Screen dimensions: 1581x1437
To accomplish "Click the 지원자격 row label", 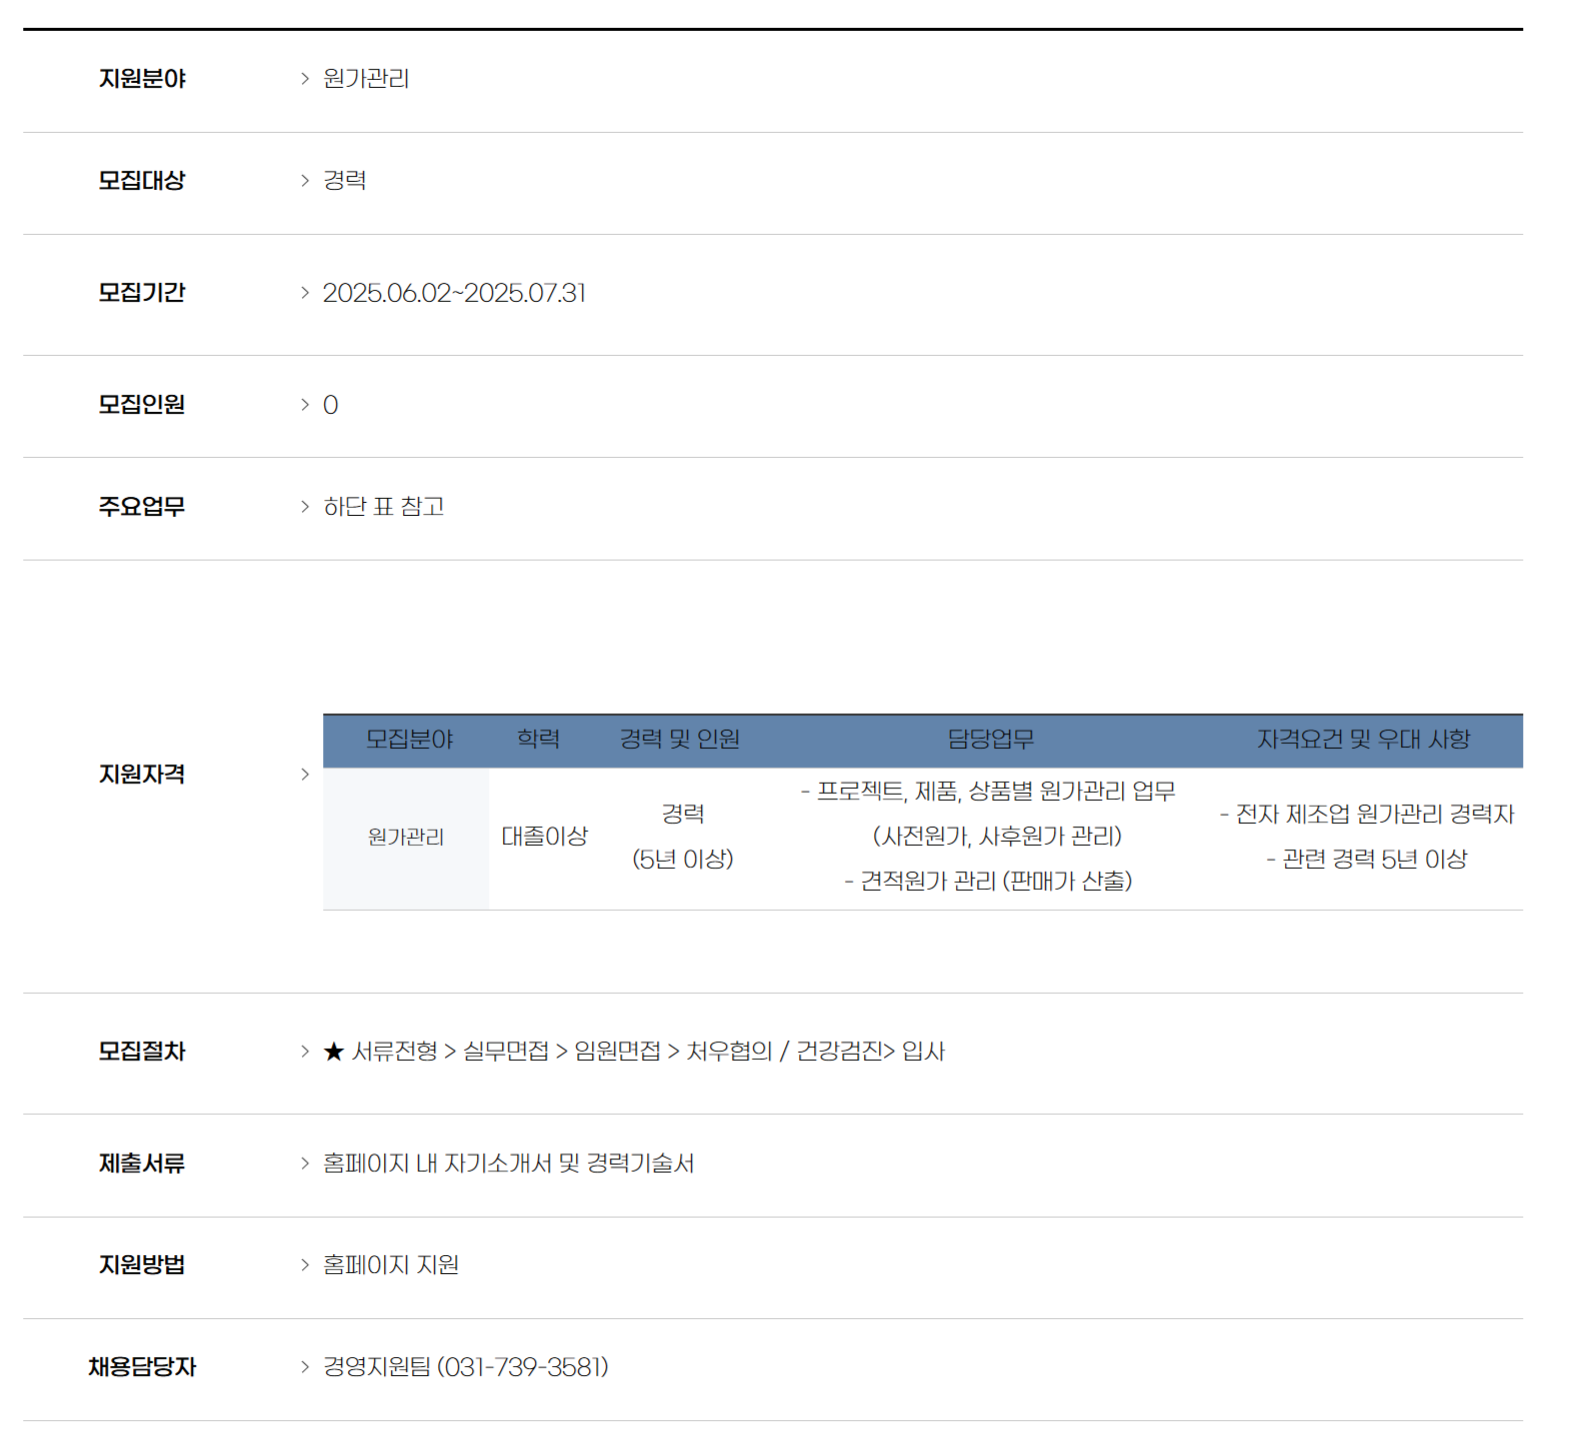I will tap(142, 775).
